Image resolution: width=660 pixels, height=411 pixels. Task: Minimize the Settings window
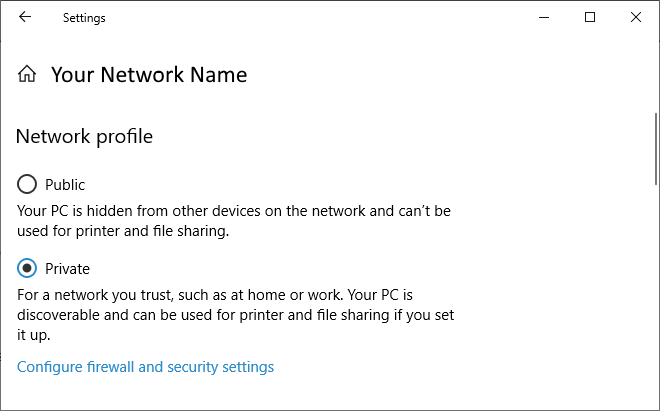point(544,17)
